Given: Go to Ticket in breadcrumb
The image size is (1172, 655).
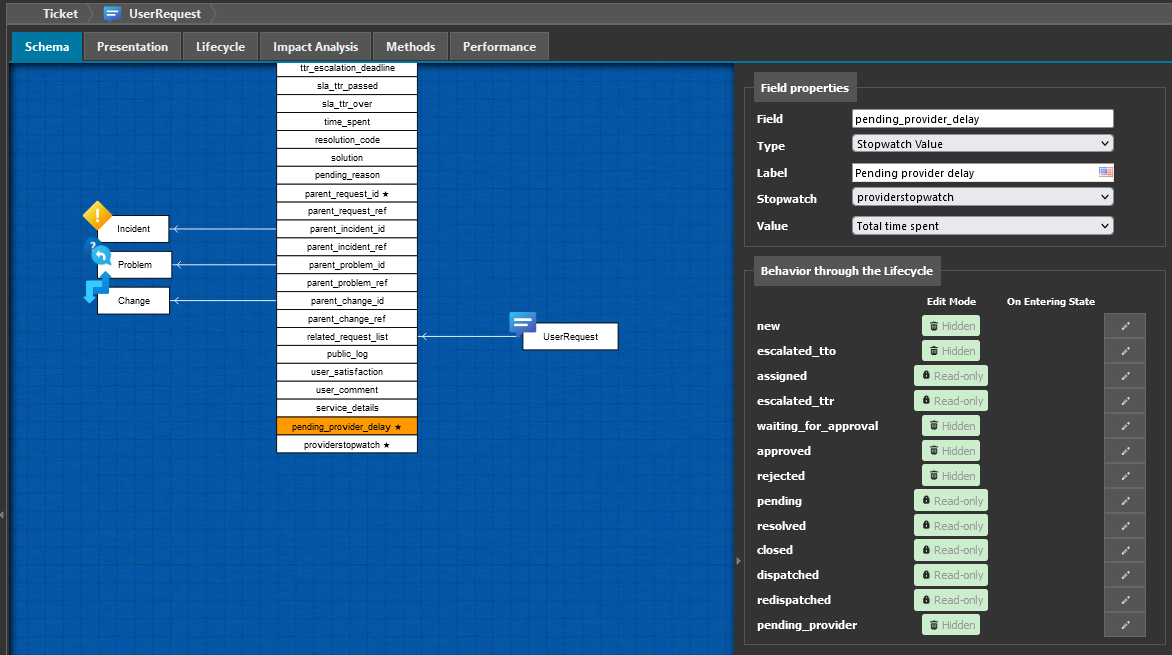Looking at the screenshot, I should (60, 14).
